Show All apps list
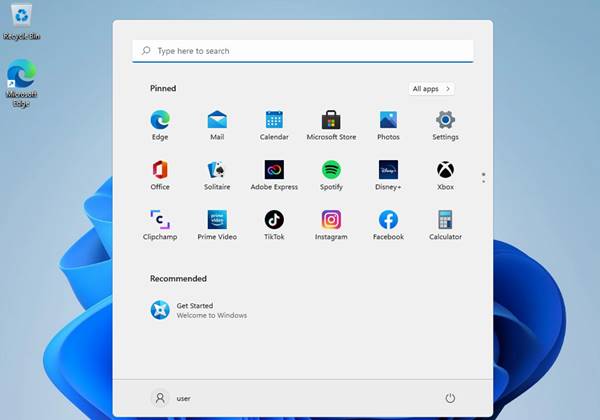This screenshot has height=420, width=600. click(431, 89)
